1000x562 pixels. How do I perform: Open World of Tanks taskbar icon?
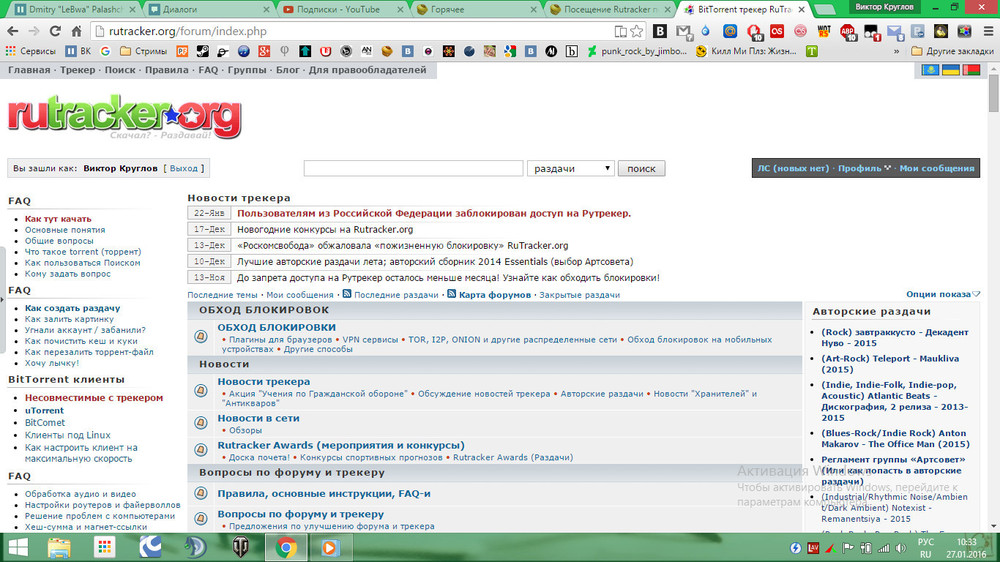pos(240,548)
